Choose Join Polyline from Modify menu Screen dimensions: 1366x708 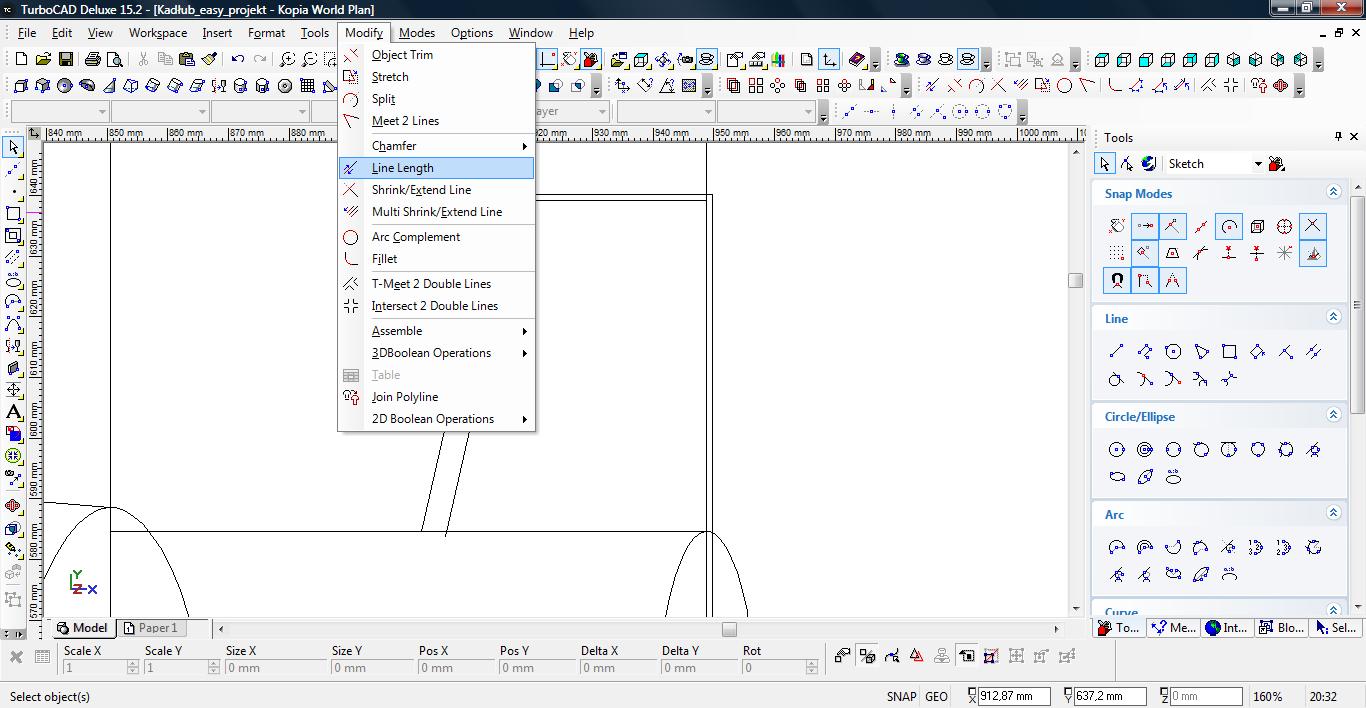click(404, 397)
